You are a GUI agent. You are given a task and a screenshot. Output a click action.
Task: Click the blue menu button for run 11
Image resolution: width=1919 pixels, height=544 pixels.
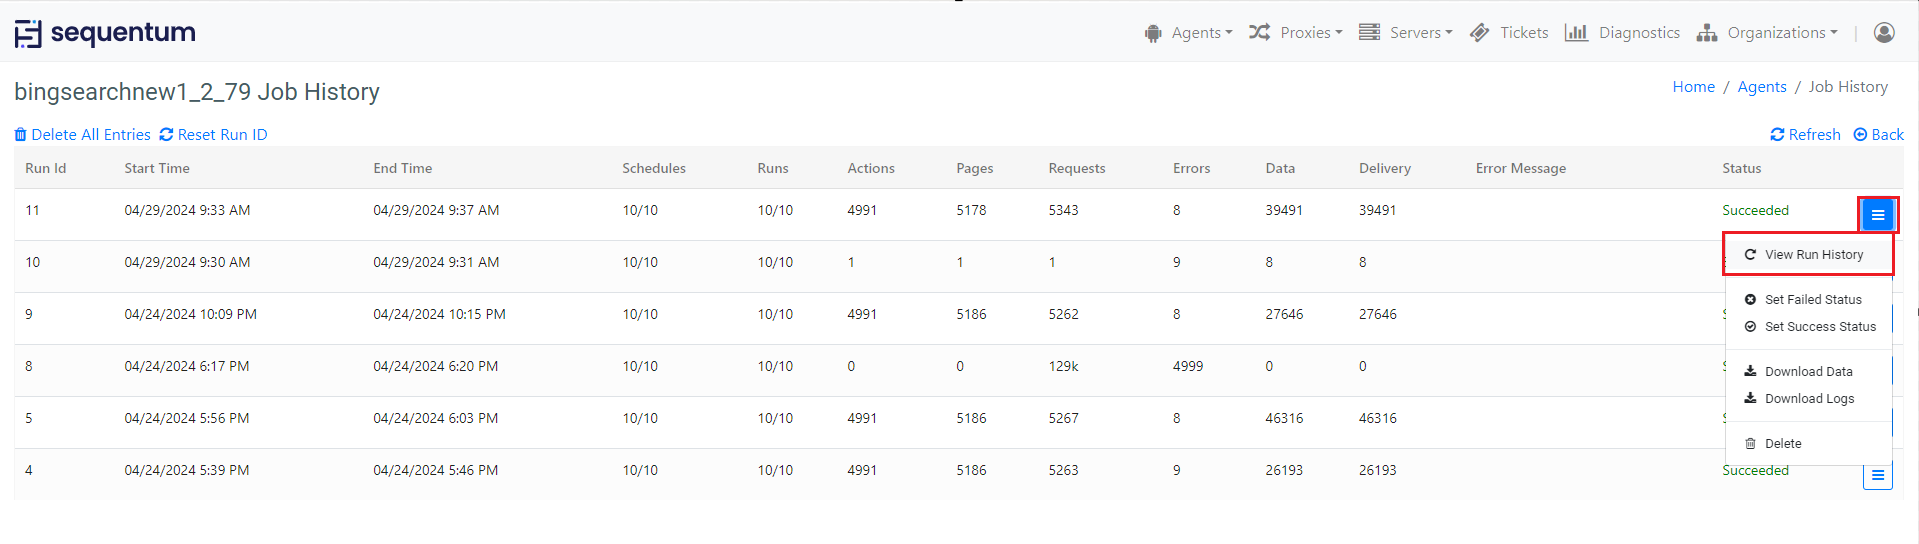pyautogui.click(x=1878, y=215)
